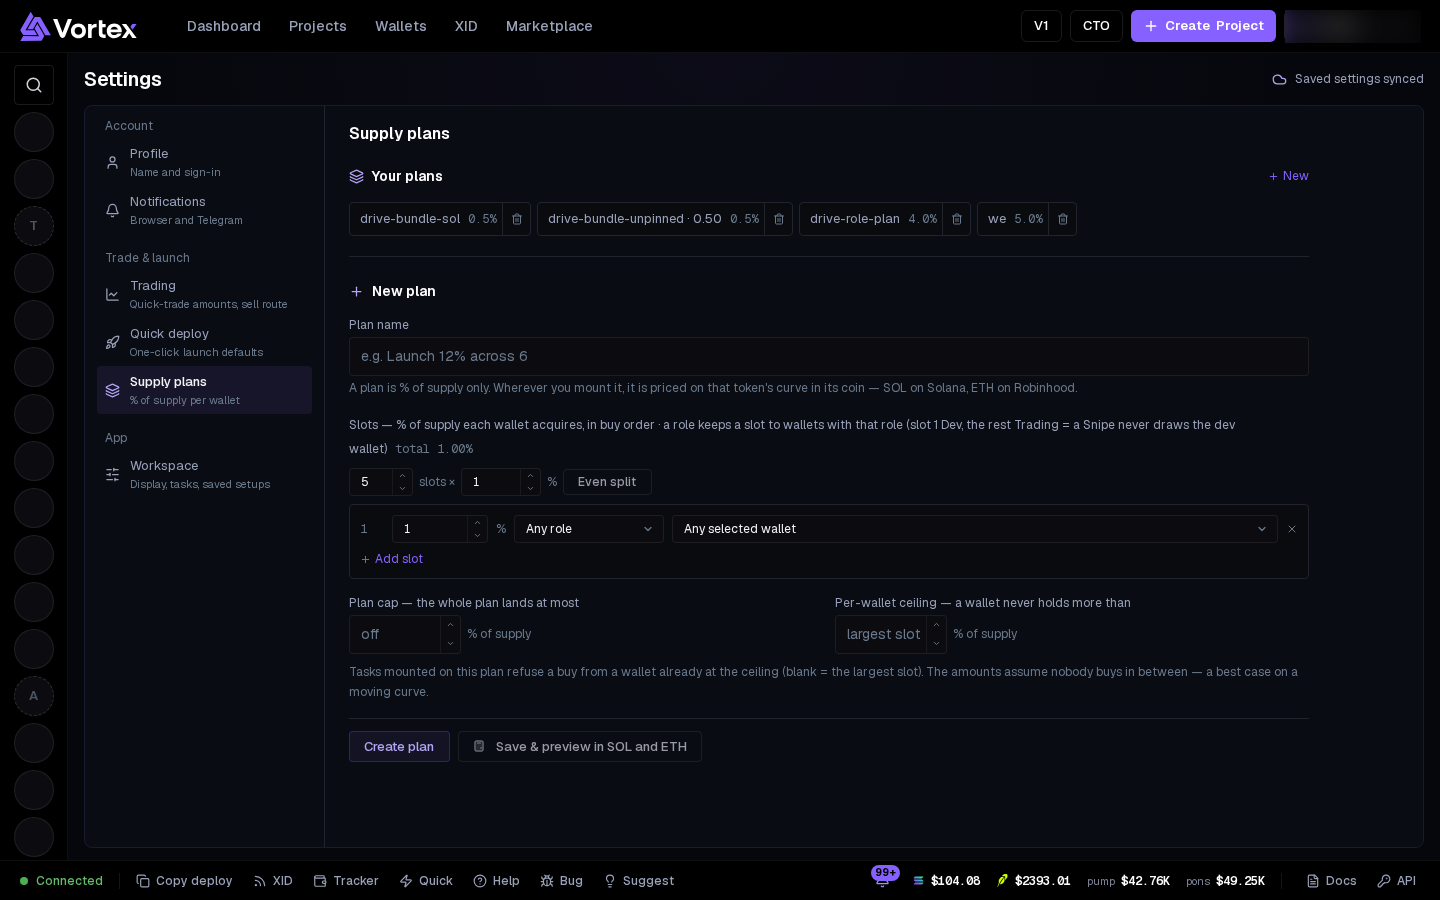
Task: Delete the drive-bundle-unpinned plan
Action: [x=779, y=219]
